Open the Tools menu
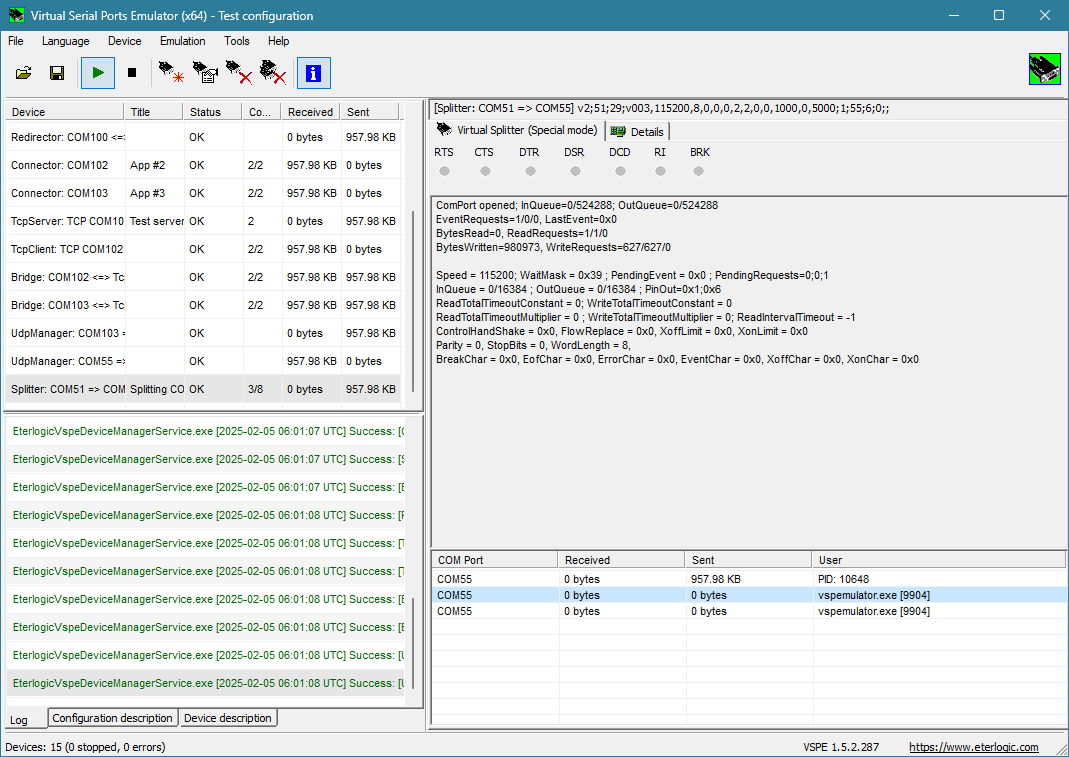 point(237,41)
